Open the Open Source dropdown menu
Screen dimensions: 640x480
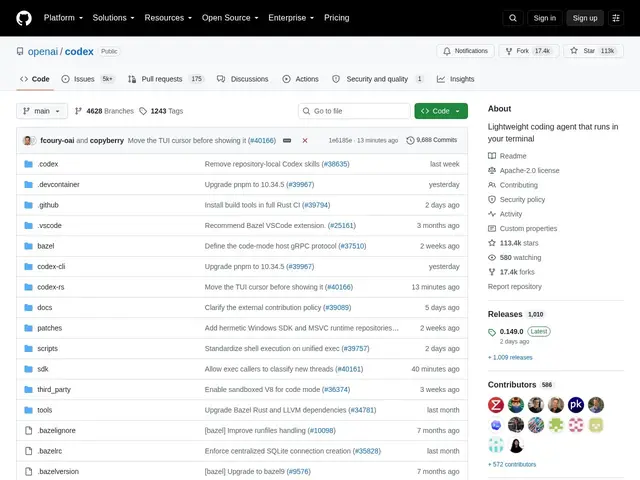click(230, 18)
